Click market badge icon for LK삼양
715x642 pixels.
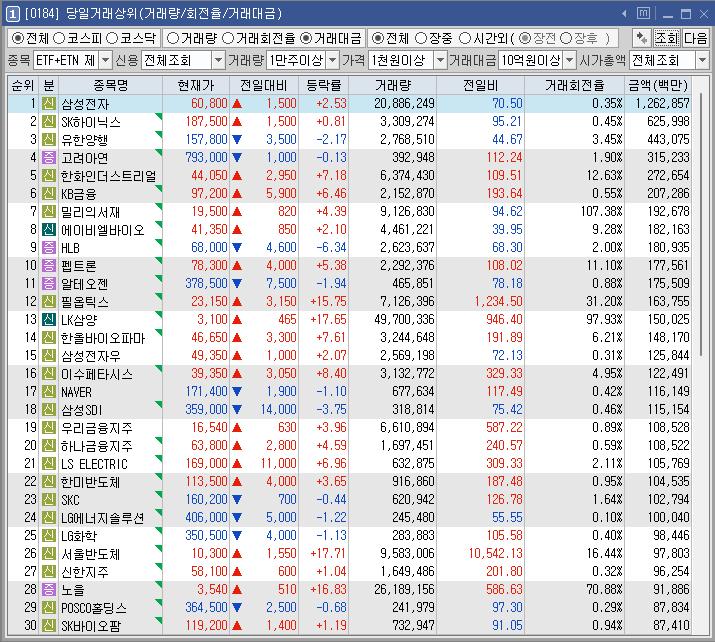tap(49, 320)
